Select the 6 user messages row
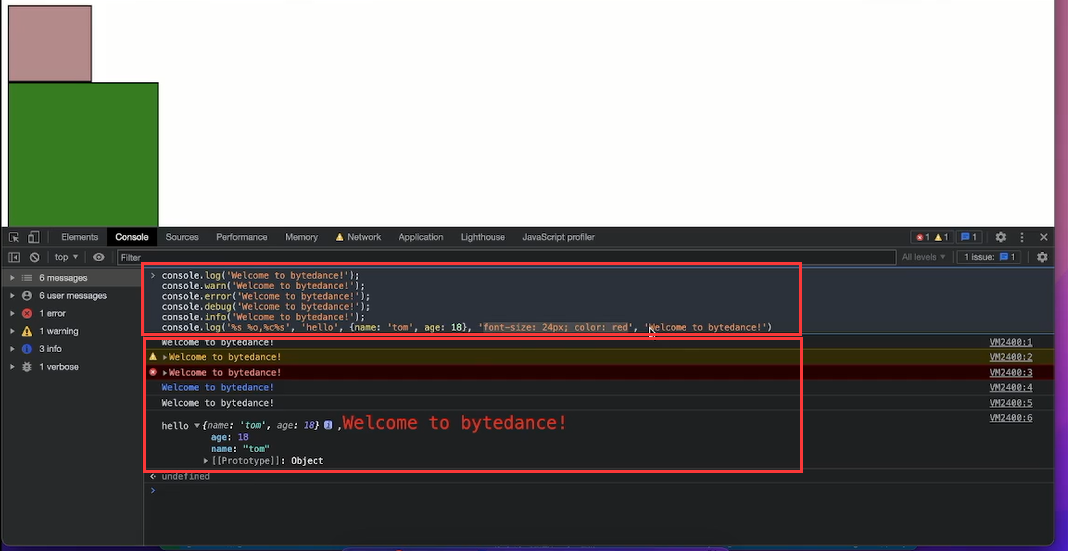Viewport: 1068px width, 551px height. tap(72, 296)
